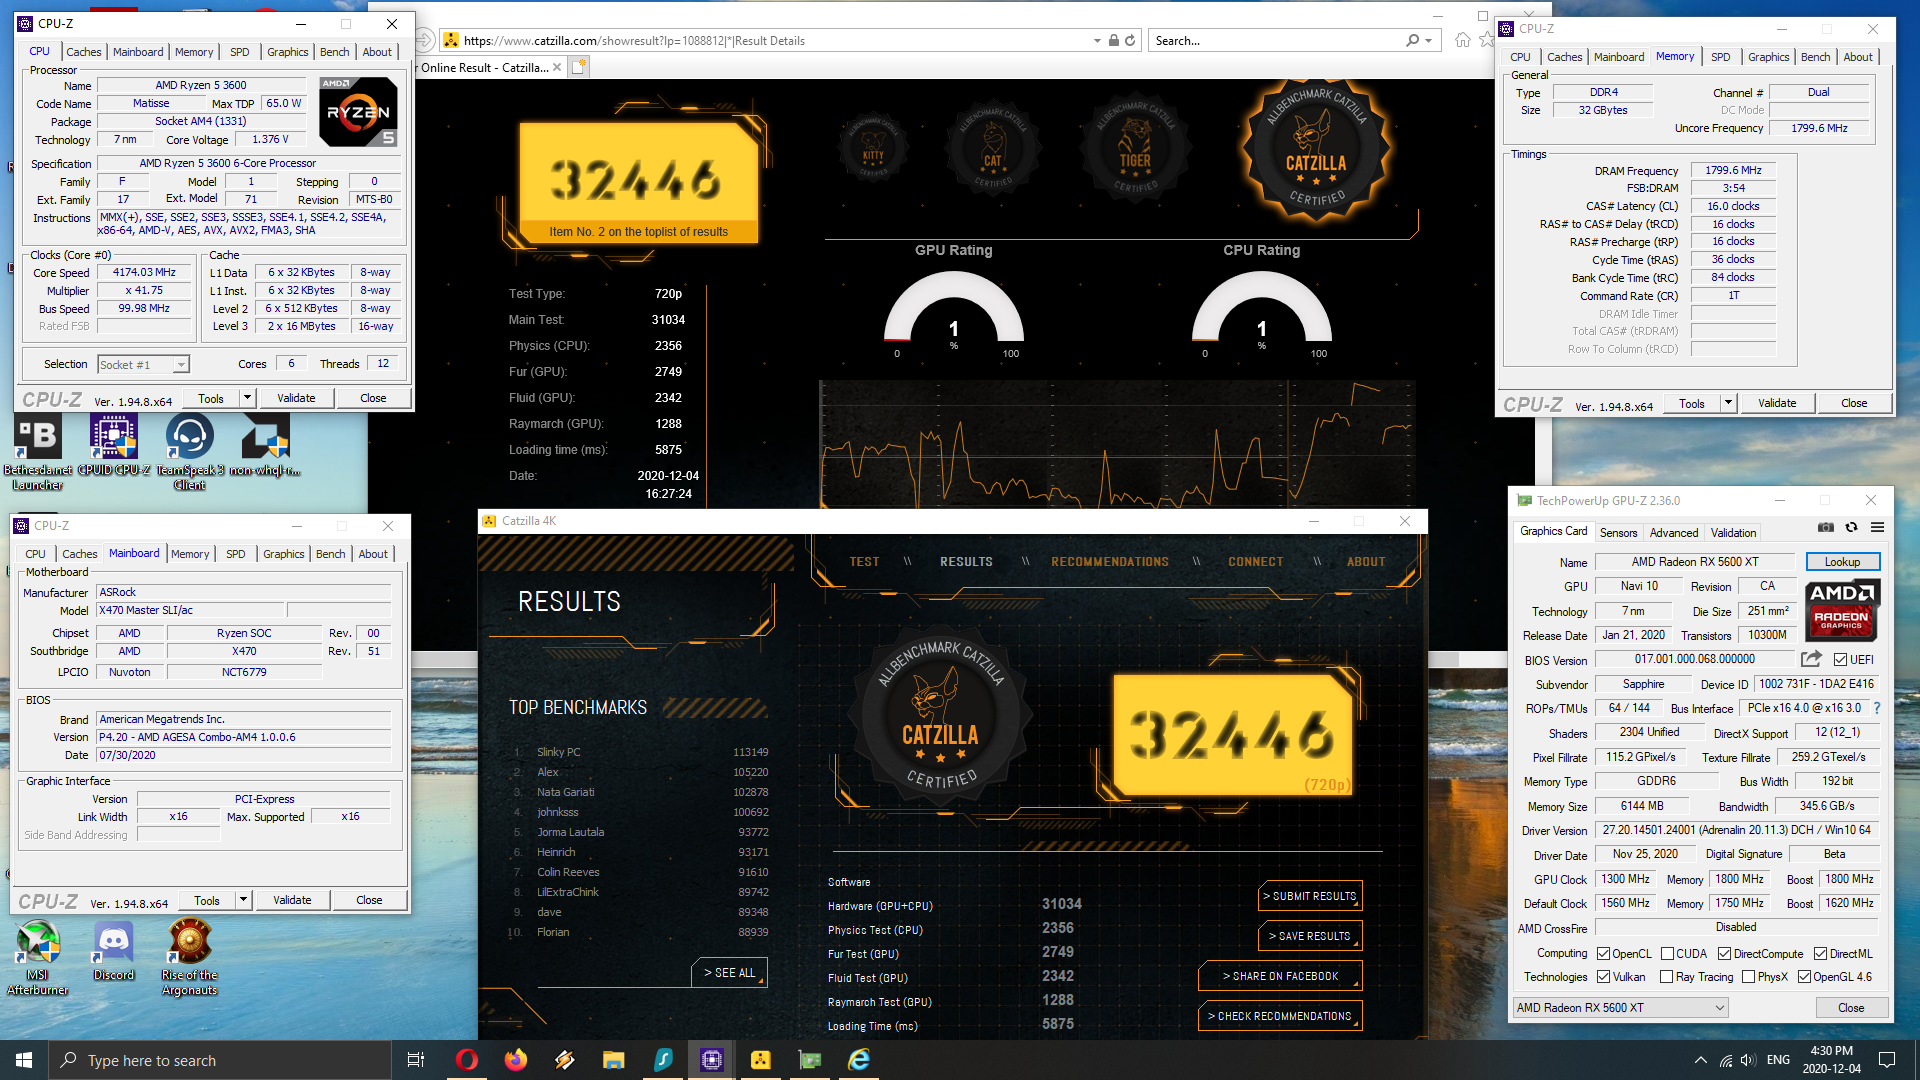Click SUBMIT RESULTS in Catzilla

[1310, 896]
